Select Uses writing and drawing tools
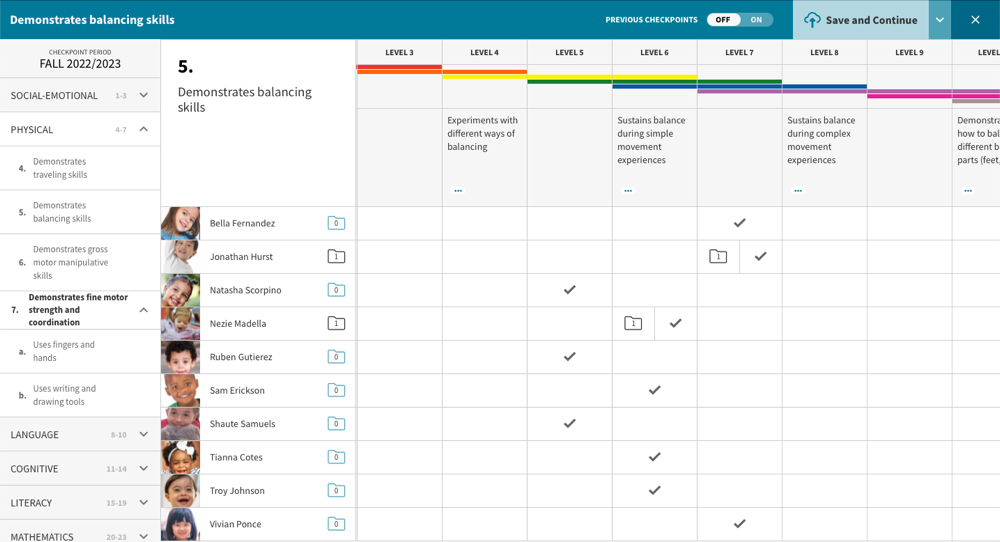 64,395
